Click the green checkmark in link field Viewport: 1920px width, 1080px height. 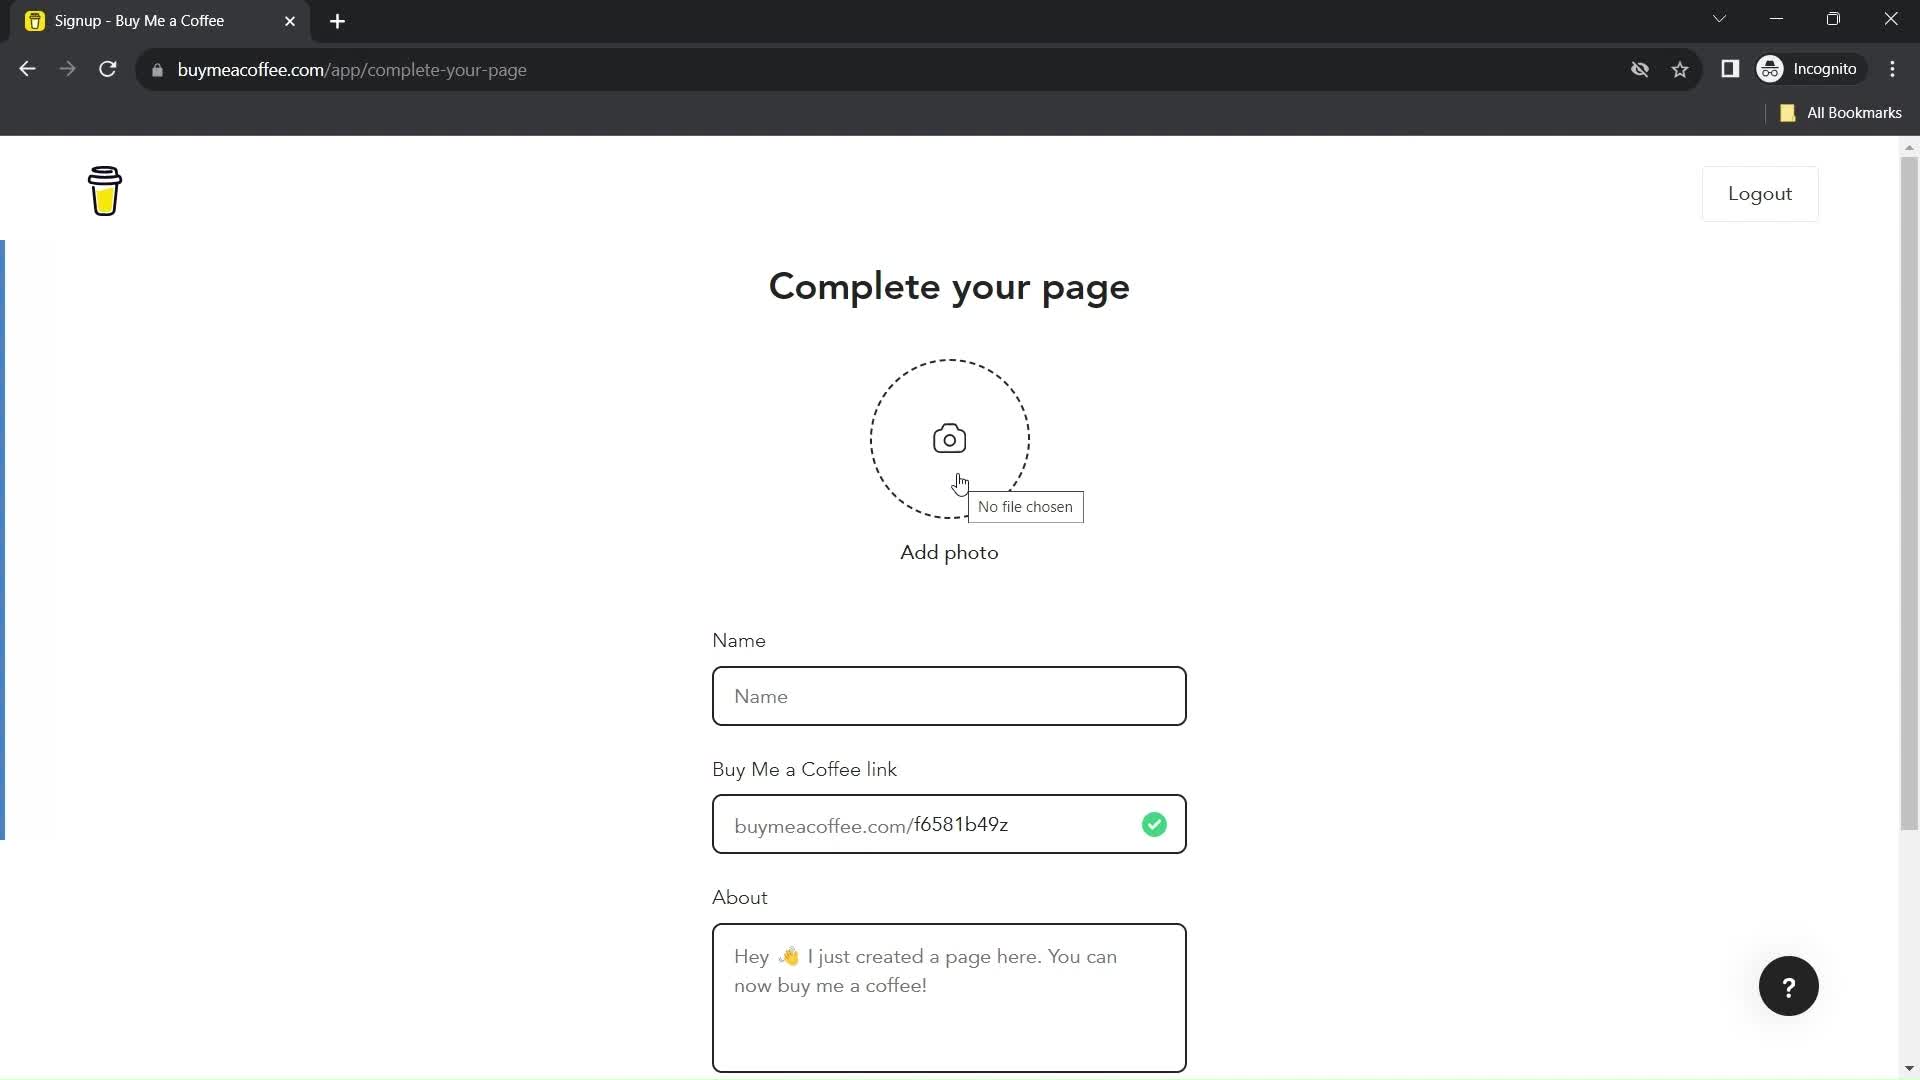1154,825
